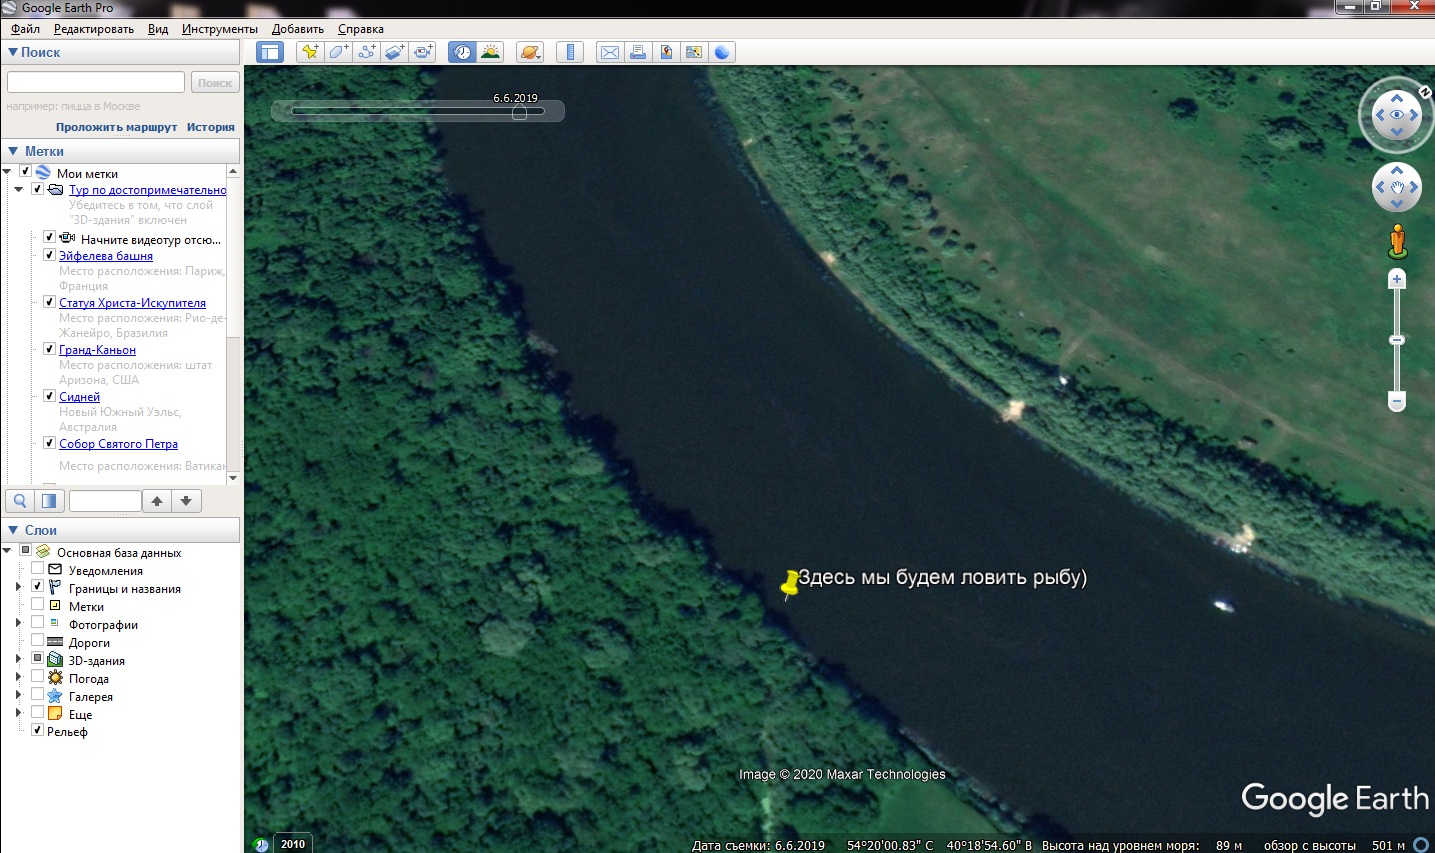Toggle places transparency panel icon
Image resolution: width=1435 pixels, height=853 pixels.
coord(49,501)
